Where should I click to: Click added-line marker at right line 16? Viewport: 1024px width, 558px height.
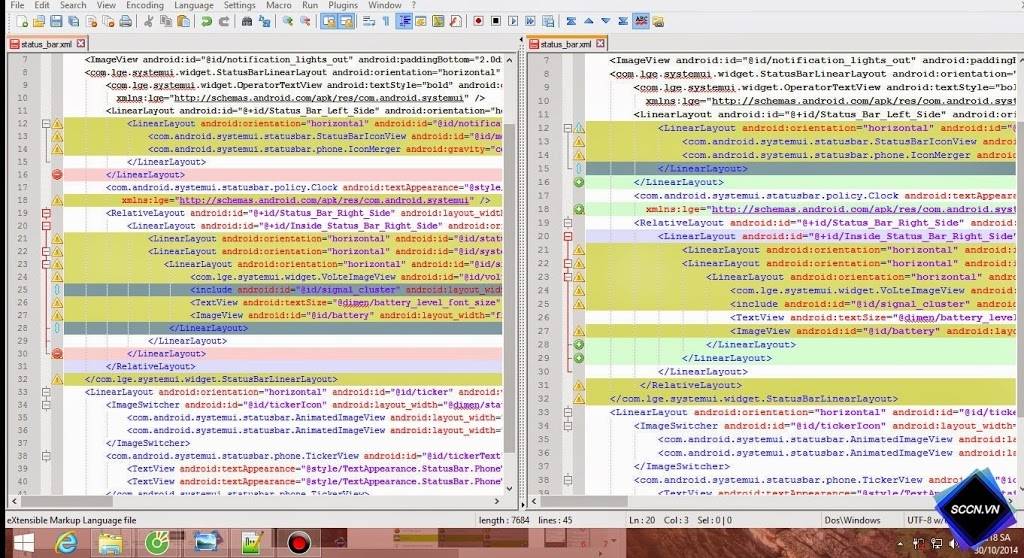click(579, 182)
